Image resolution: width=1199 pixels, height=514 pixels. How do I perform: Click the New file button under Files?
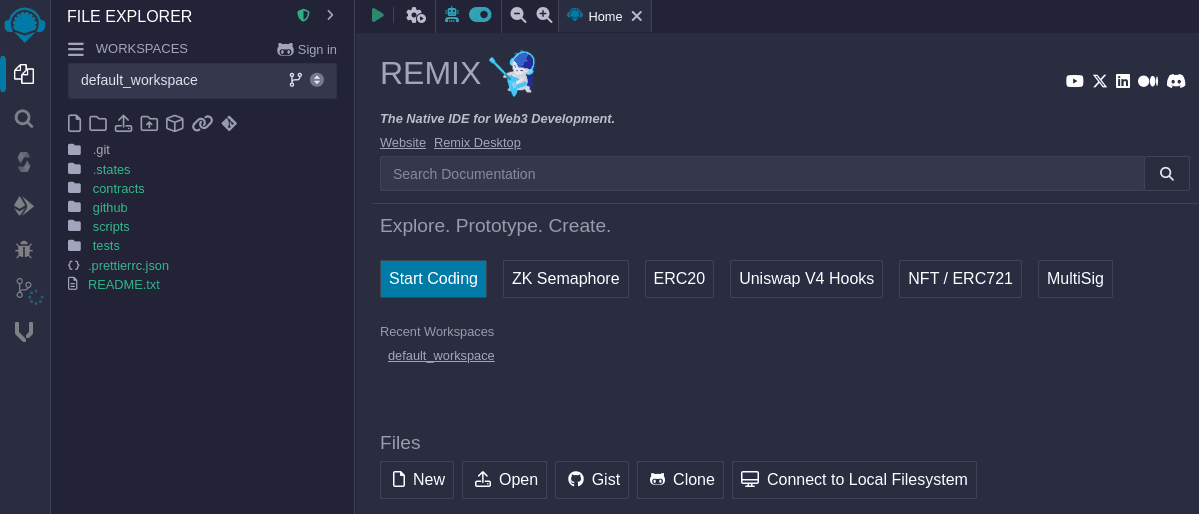click(x=417, y=480)
